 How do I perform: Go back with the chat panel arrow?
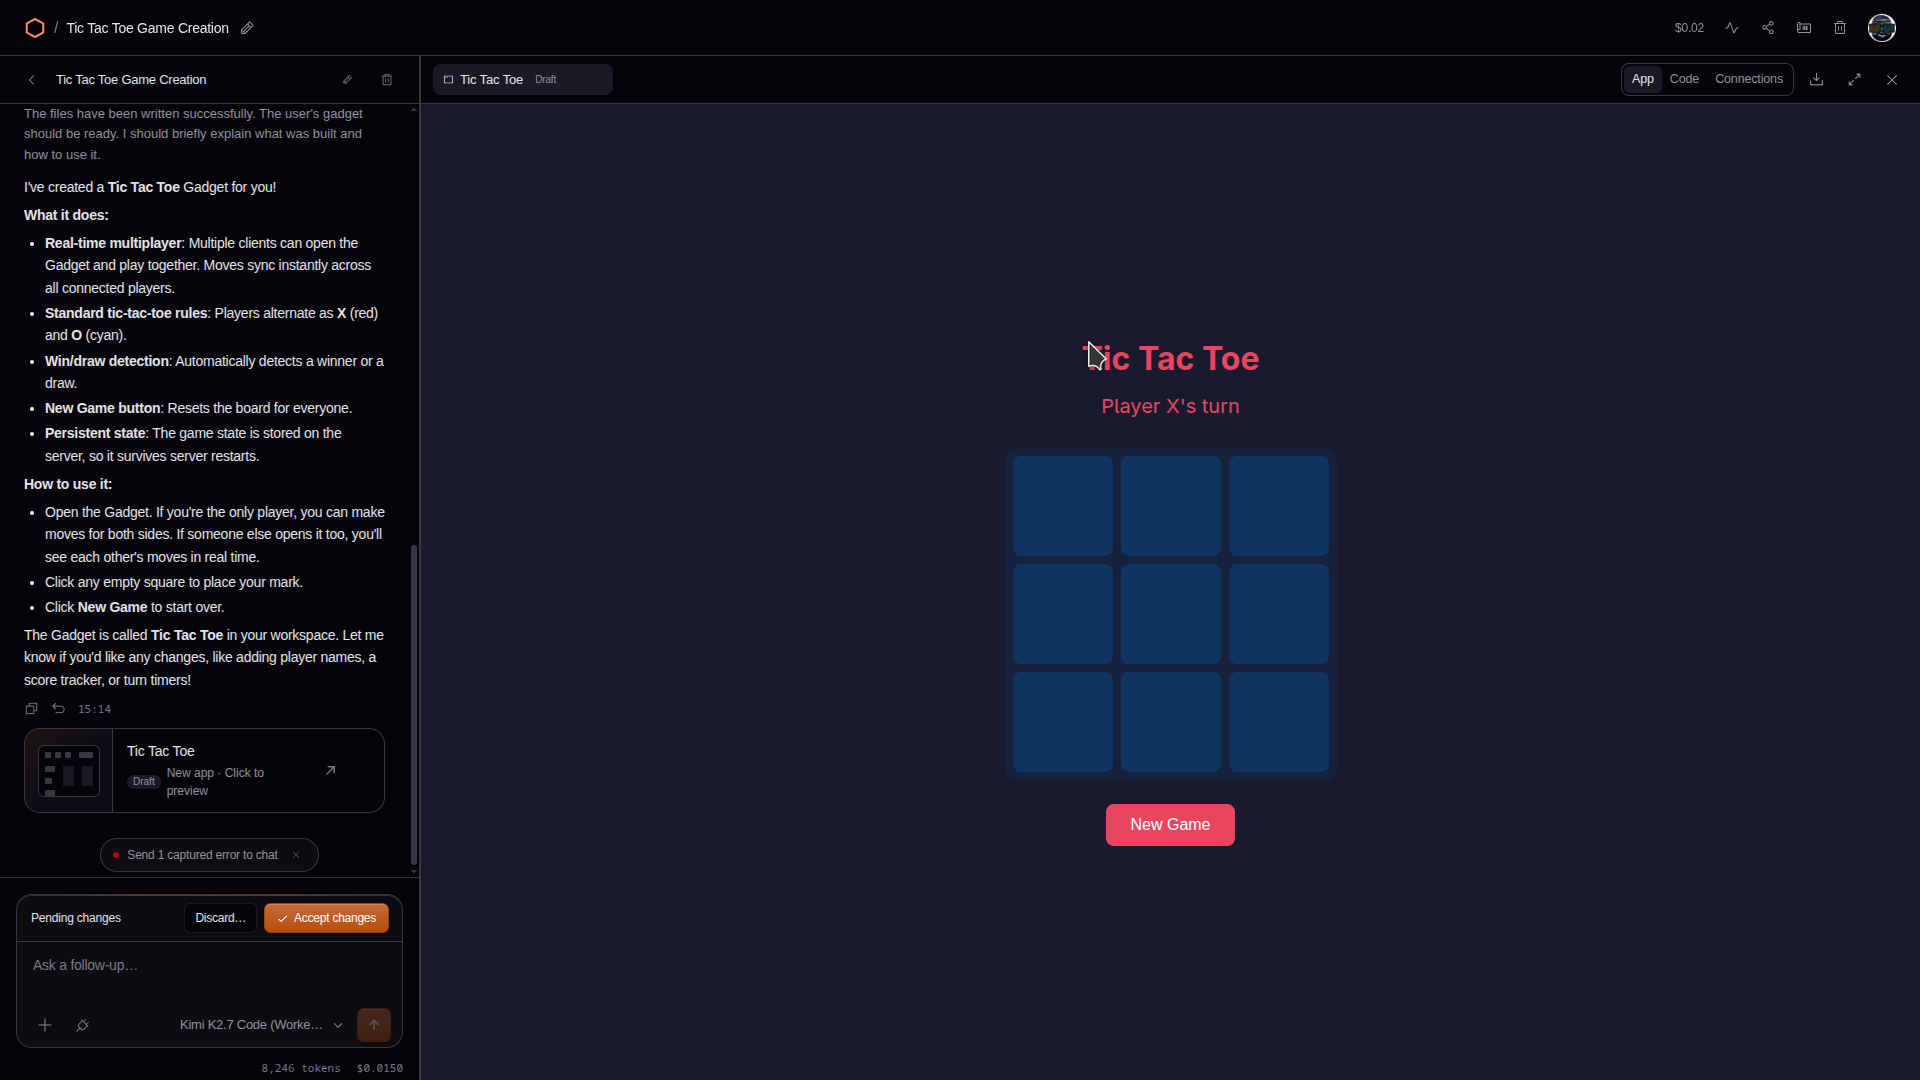click(32, 80)
